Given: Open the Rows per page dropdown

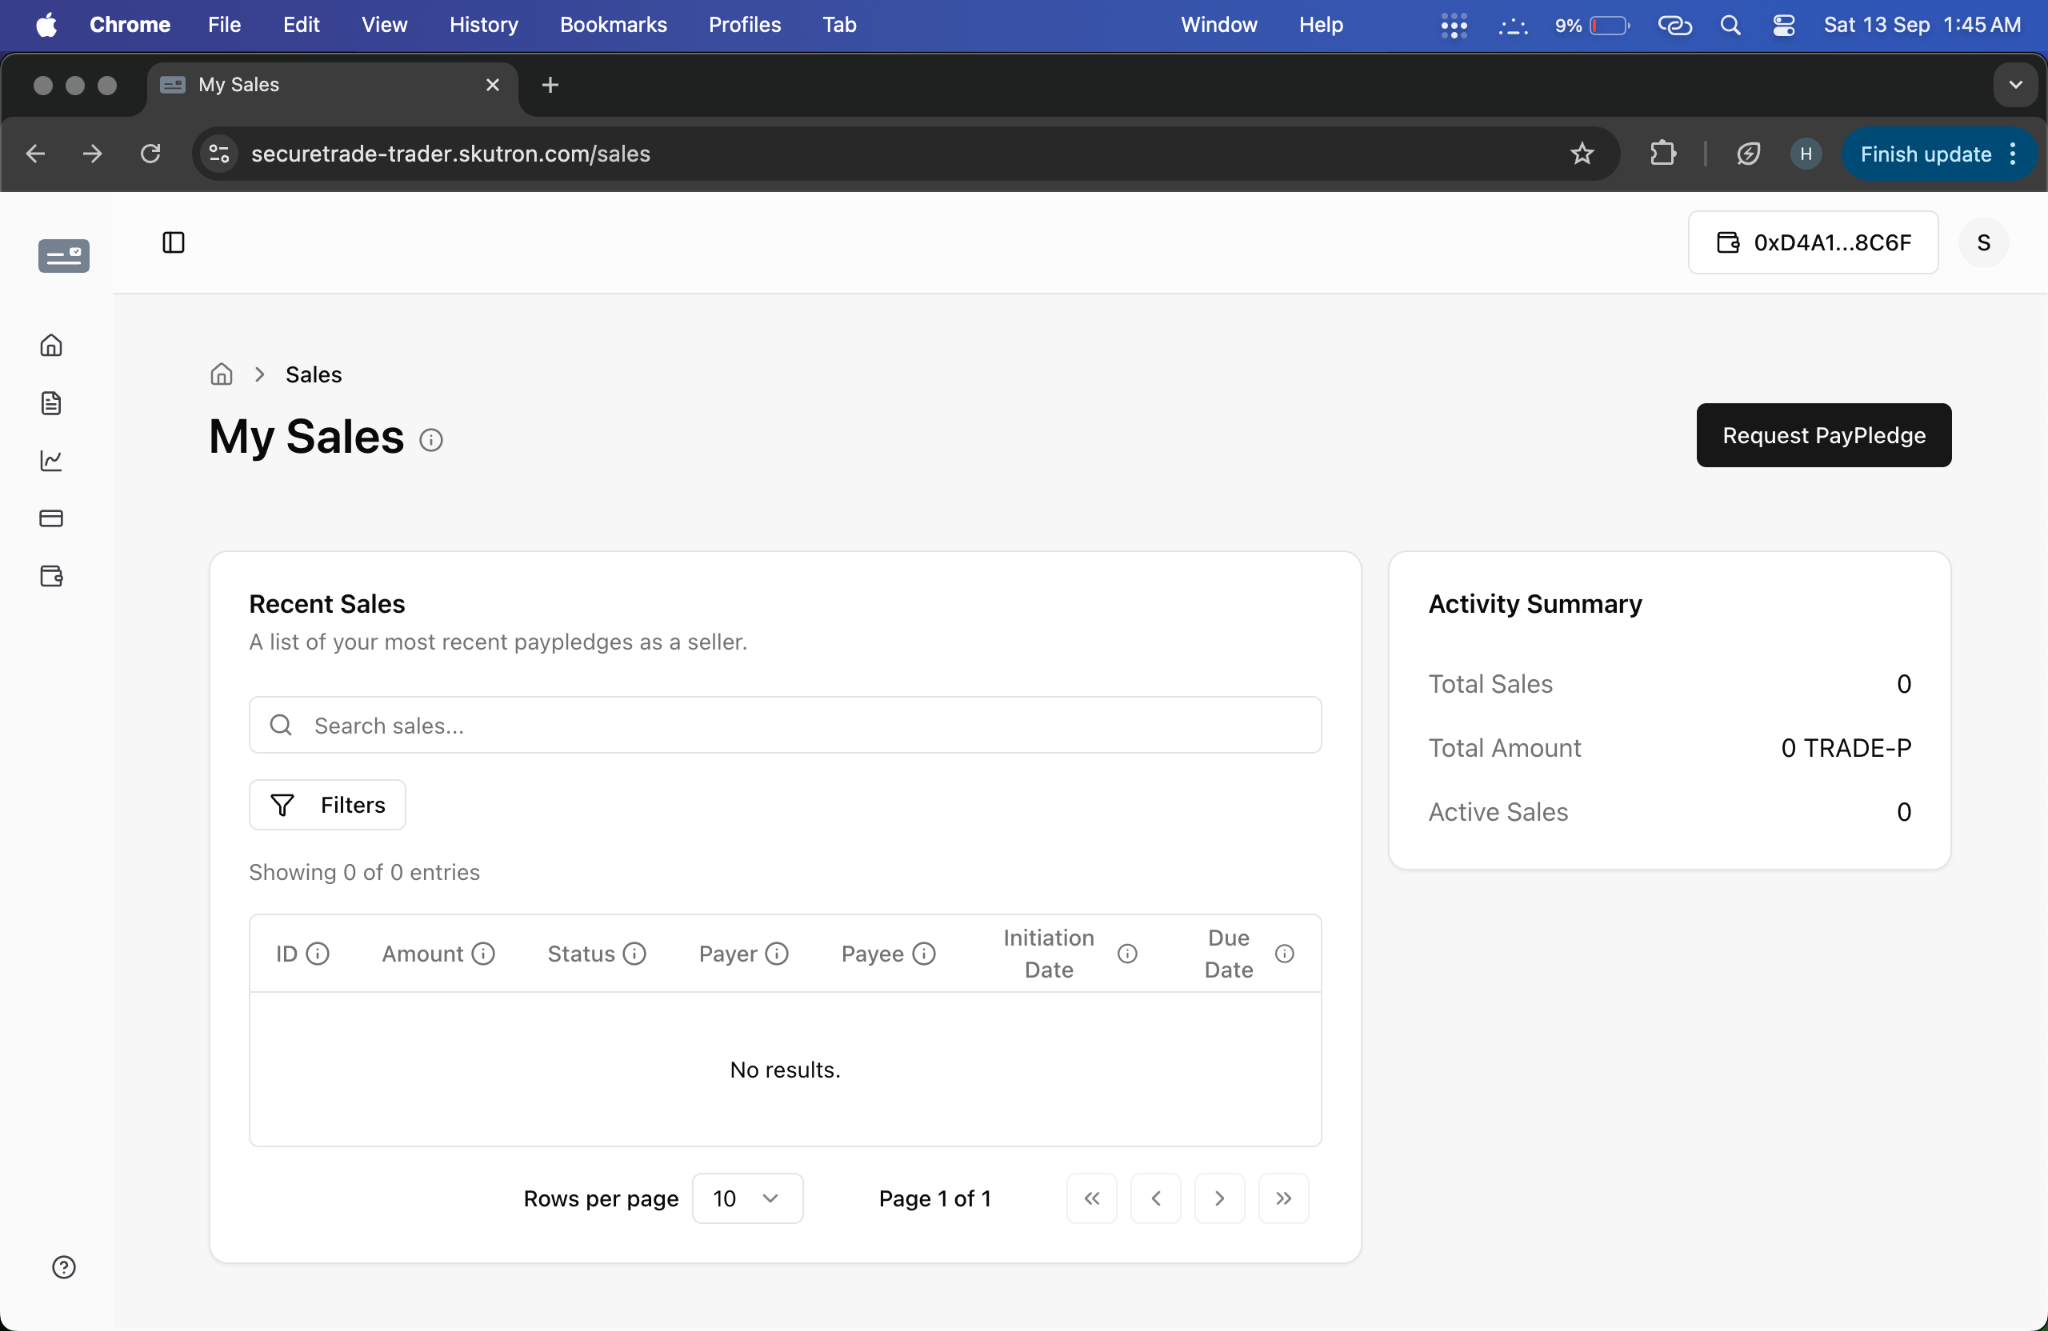Looking at the screenshot, I should (747, 1198).
